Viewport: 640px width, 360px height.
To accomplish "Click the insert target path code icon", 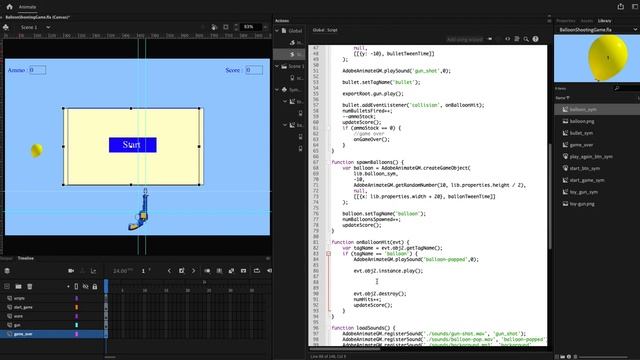I will pos(507,39).
